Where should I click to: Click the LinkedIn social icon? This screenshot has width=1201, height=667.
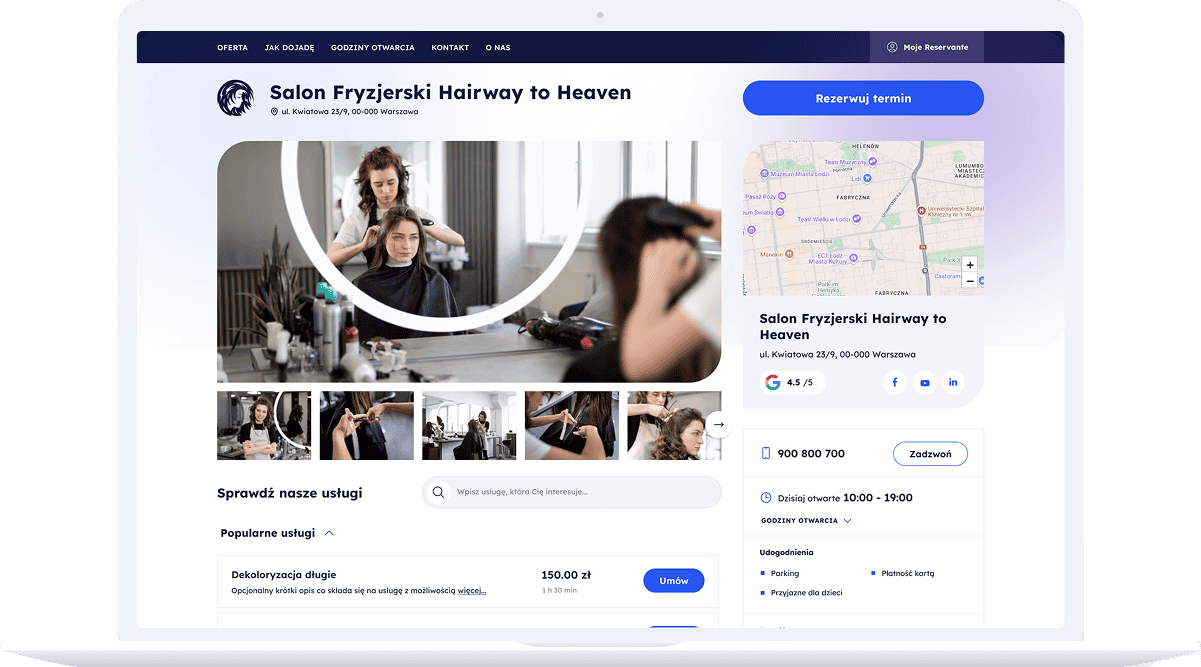point(953,382)
